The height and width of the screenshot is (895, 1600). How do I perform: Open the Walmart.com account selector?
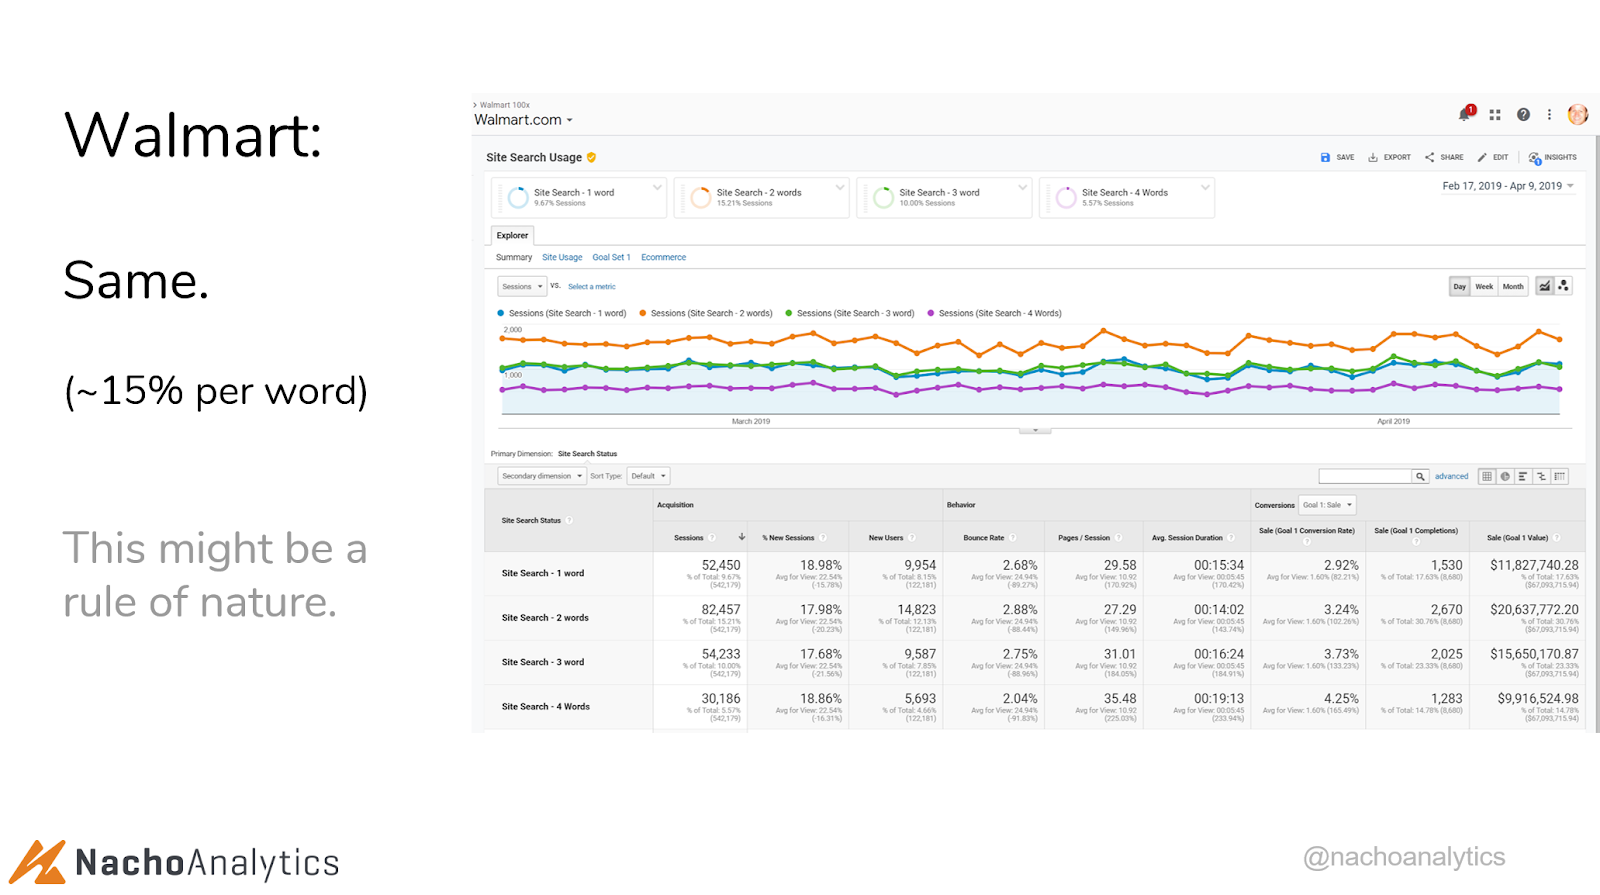pos(523,120)
